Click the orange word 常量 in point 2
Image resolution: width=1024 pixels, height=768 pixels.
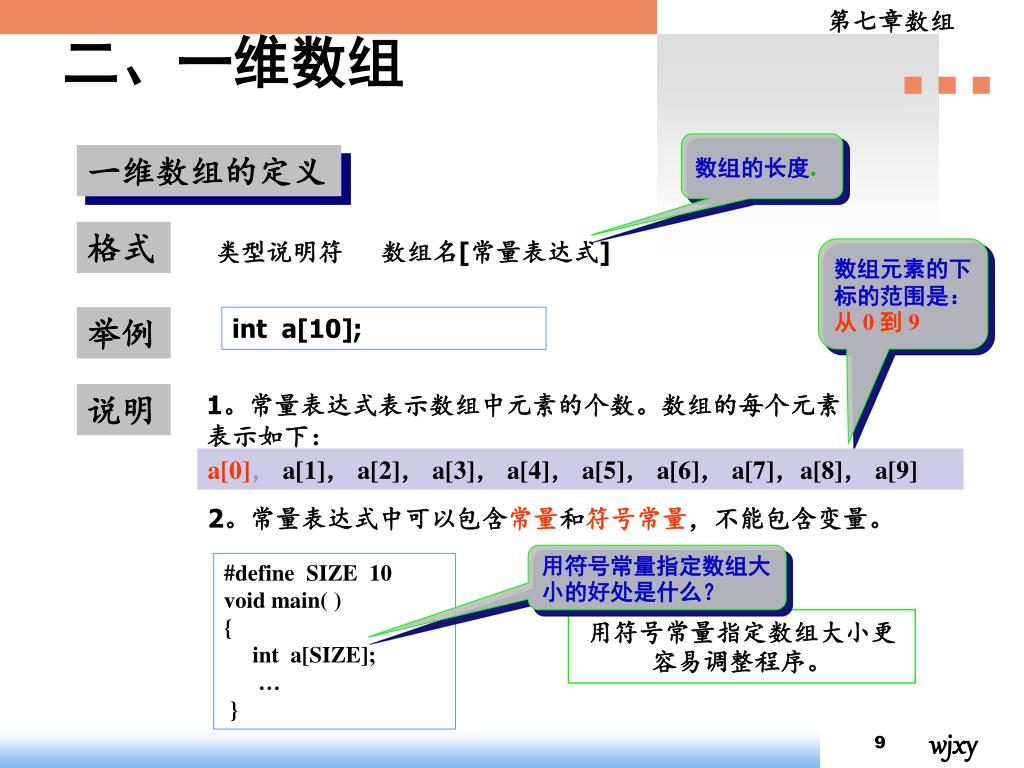(x=534, y=519)
